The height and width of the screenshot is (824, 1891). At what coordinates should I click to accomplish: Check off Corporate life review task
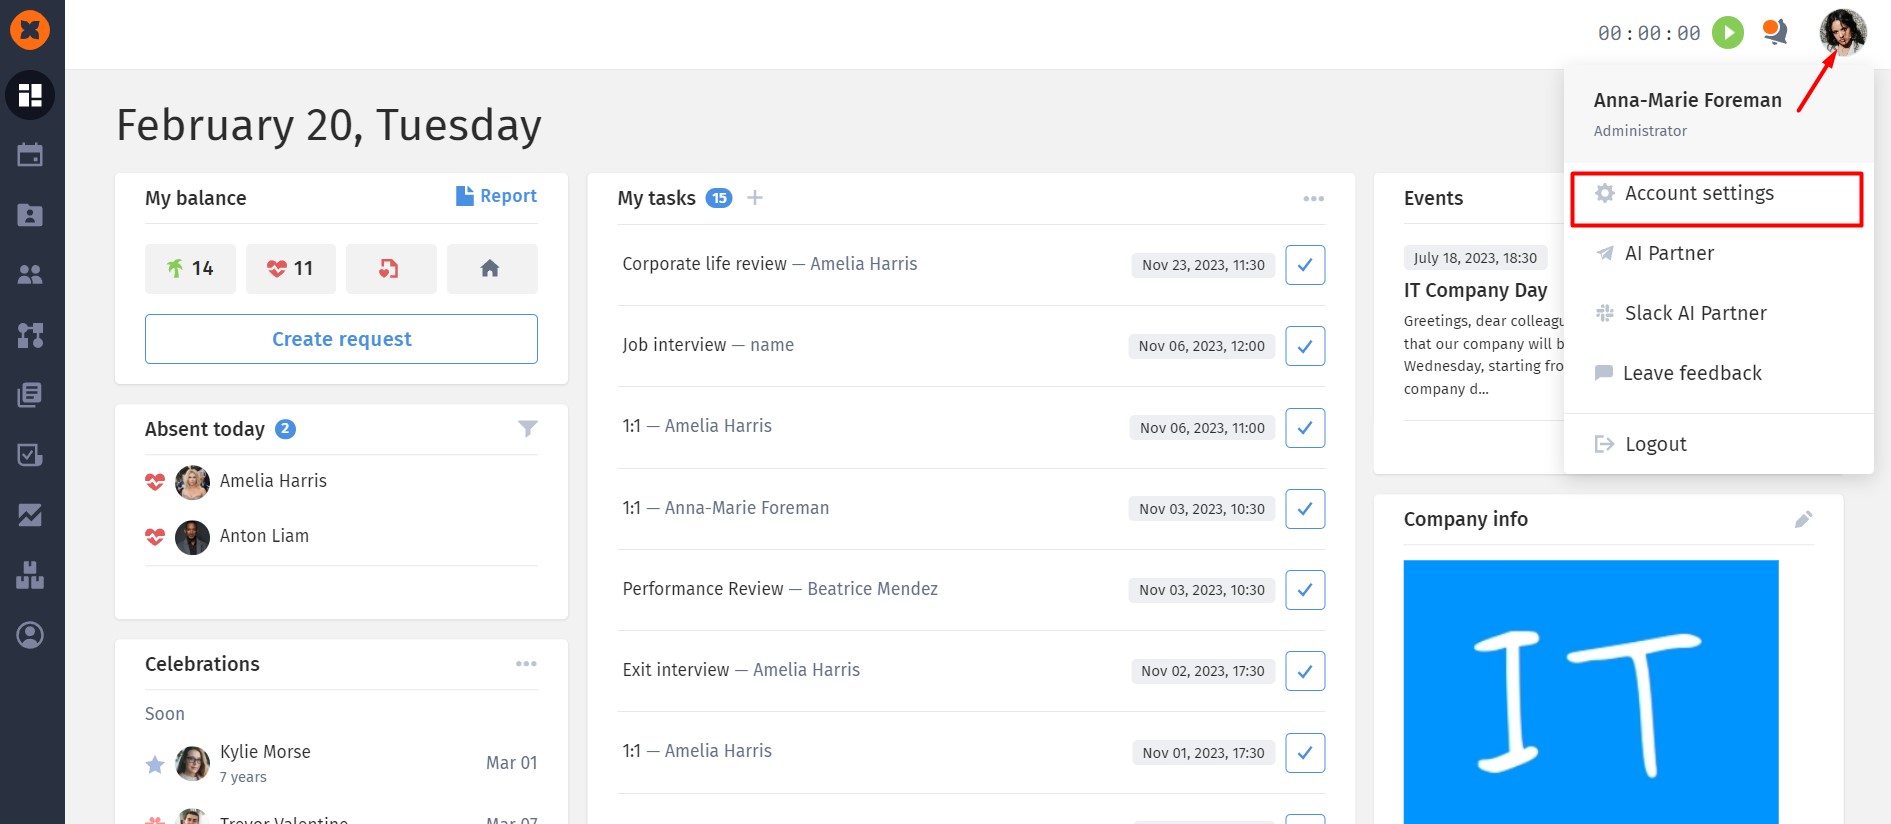point(1305,265)
